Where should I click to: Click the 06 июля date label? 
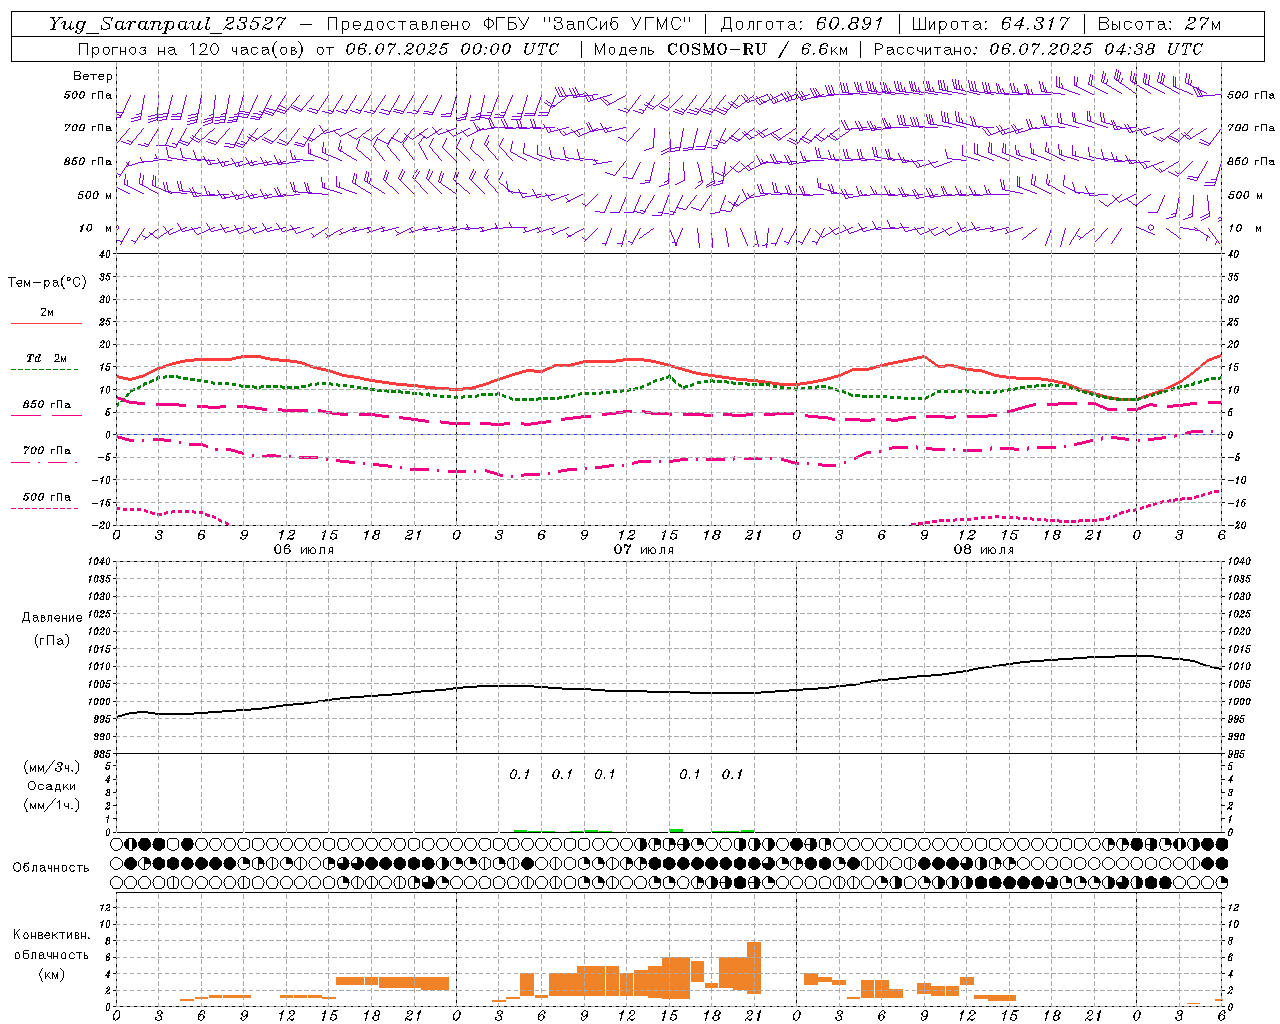tap(303, 549)
